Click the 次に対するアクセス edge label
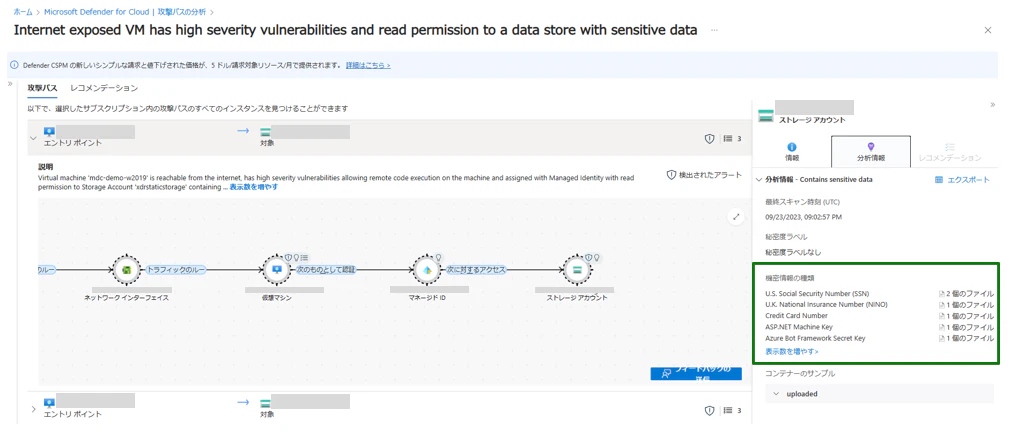This screenshot has width=1023, height=434. pos(476,269)
